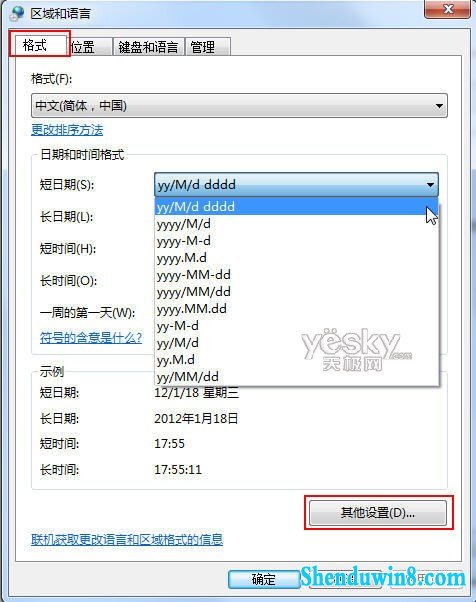Switch to the 键盘和语言 tab

pyautogui.click(x=148, y=47)
